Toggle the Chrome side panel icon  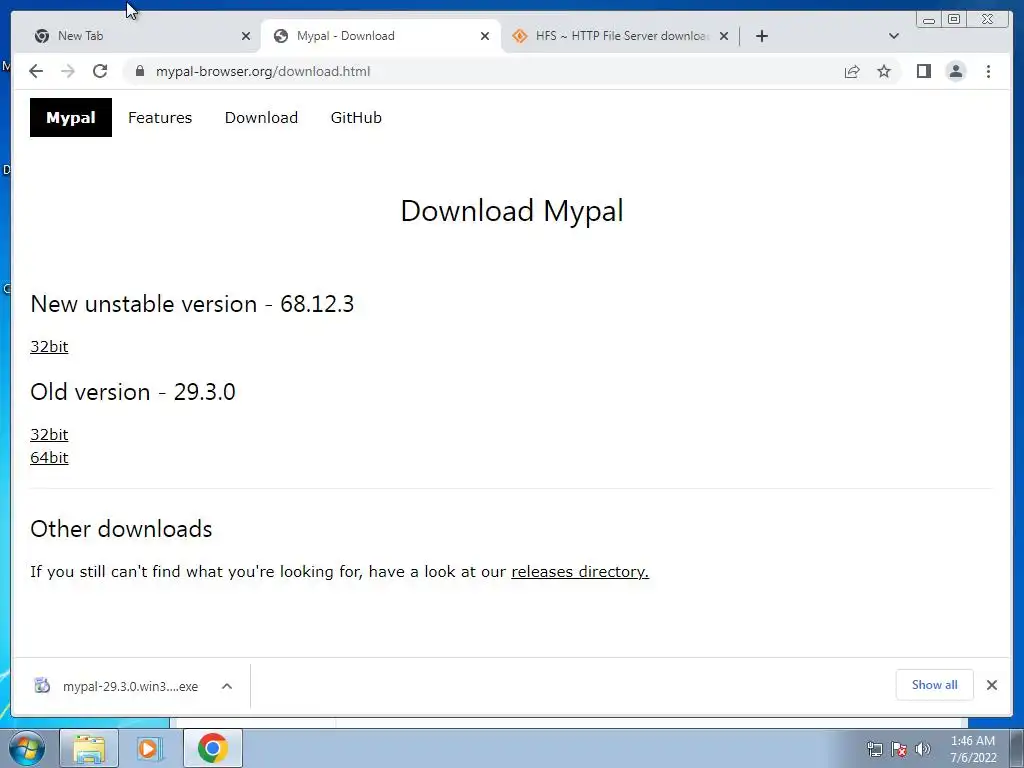pyautogui.click(x=923, y=71)
